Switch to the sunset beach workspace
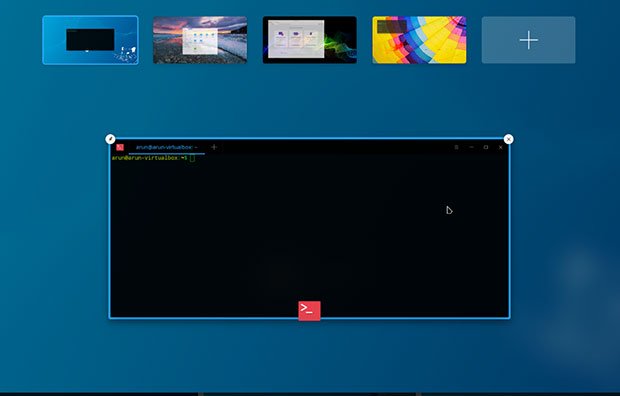The width and height of the screenshot is (620, 396). [200, 40]
